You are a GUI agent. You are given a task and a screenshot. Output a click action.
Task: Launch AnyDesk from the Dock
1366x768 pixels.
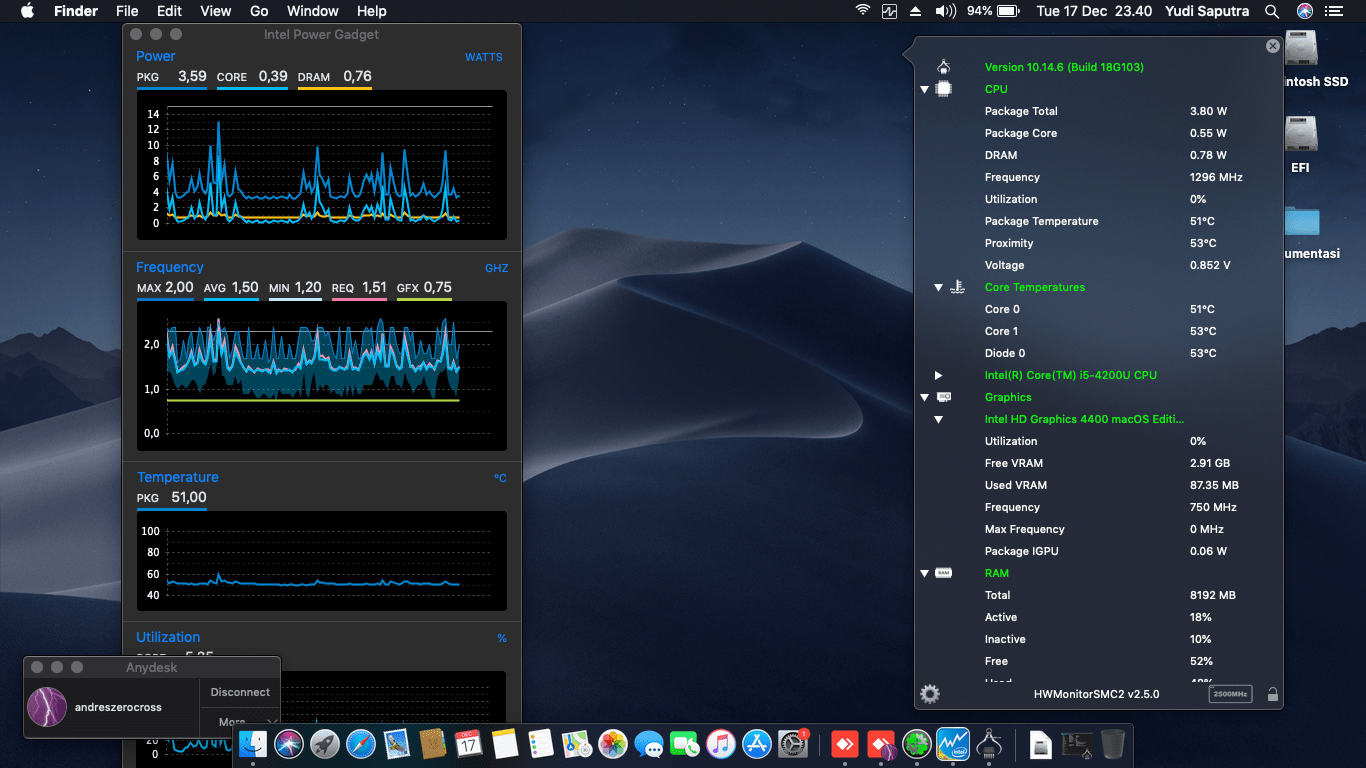(845, 744)
